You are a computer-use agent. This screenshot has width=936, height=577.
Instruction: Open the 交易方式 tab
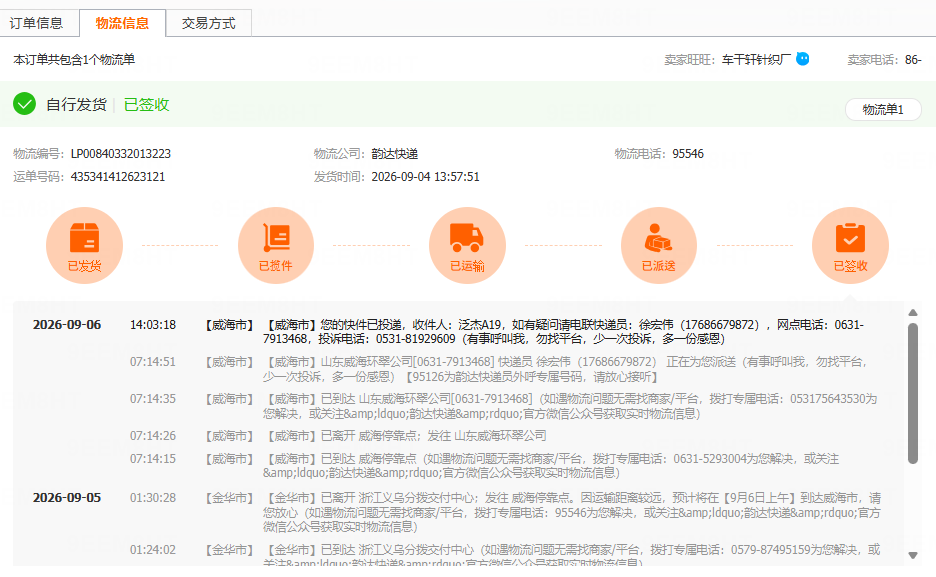pos(208,23)
